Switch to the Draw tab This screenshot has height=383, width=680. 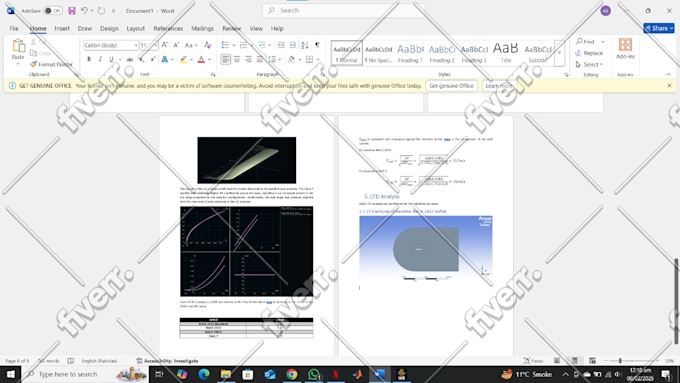coord(85,28)
